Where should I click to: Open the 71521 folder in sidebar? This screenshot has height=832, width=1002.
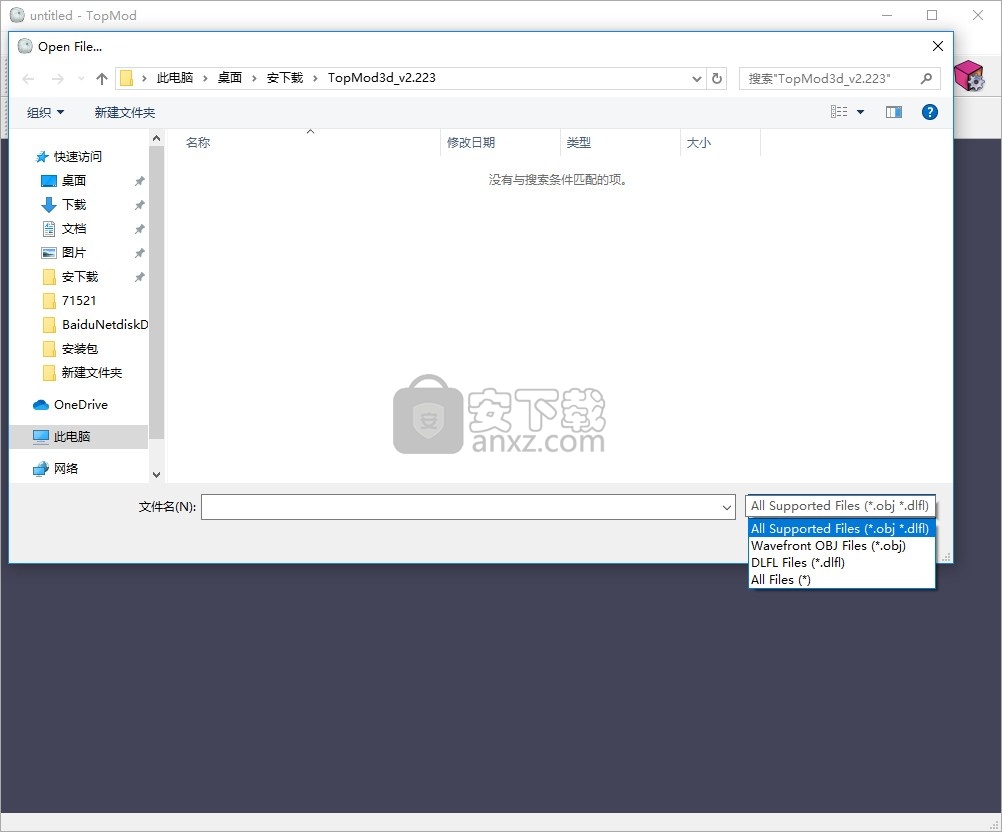(x=79, y=300)
